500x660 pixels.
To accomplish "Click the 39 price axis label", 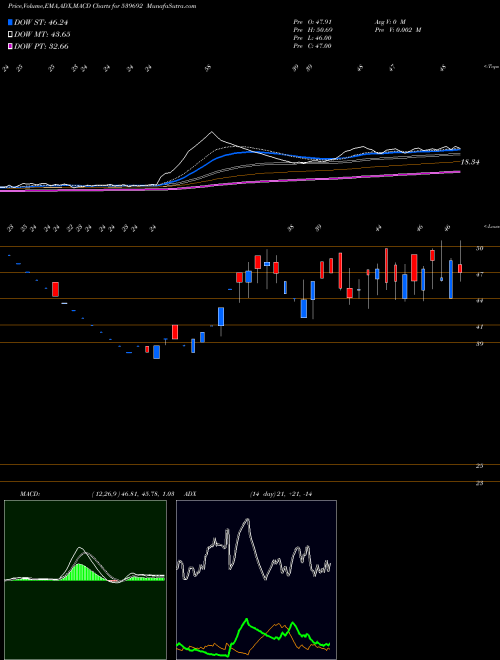I will point(479,344).
